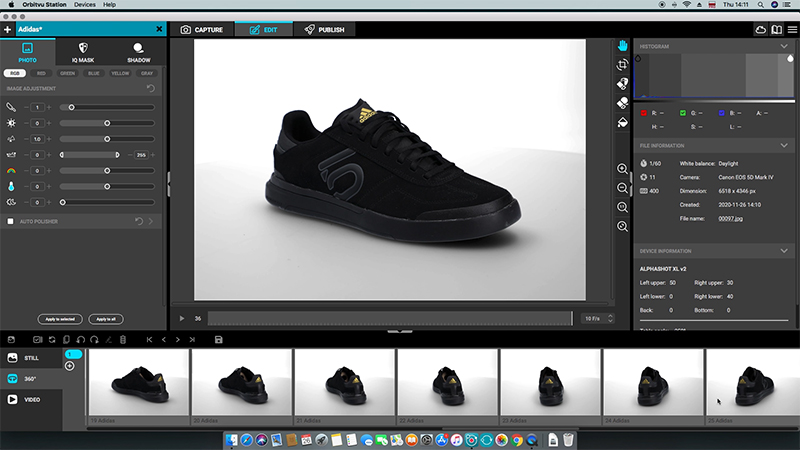800x450 pixels.
Task: Click the saturation rainbow slider handle
Action: point(107,170)
